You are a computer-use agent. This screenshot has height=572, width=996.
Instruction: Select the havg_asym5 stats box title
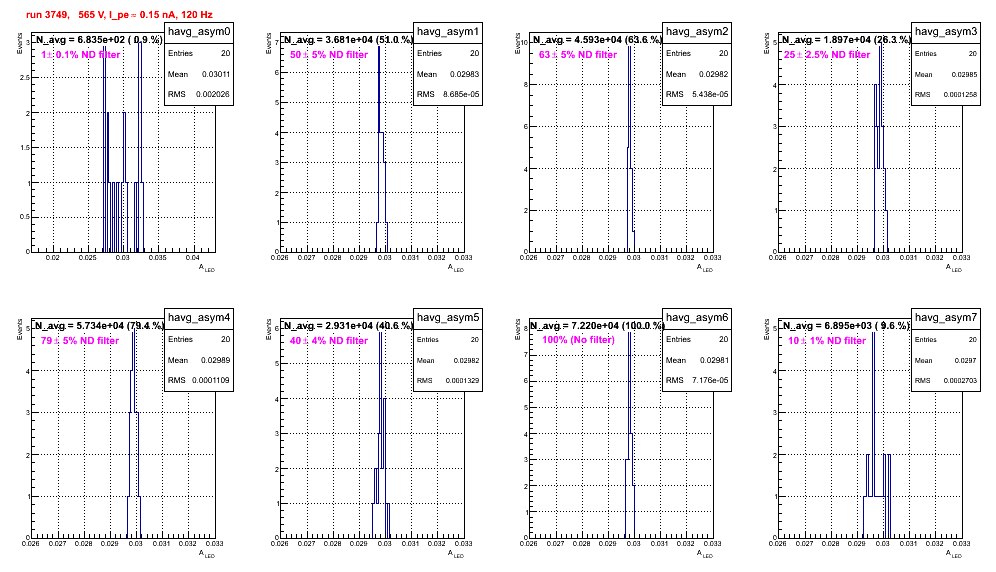click(448, 318)
